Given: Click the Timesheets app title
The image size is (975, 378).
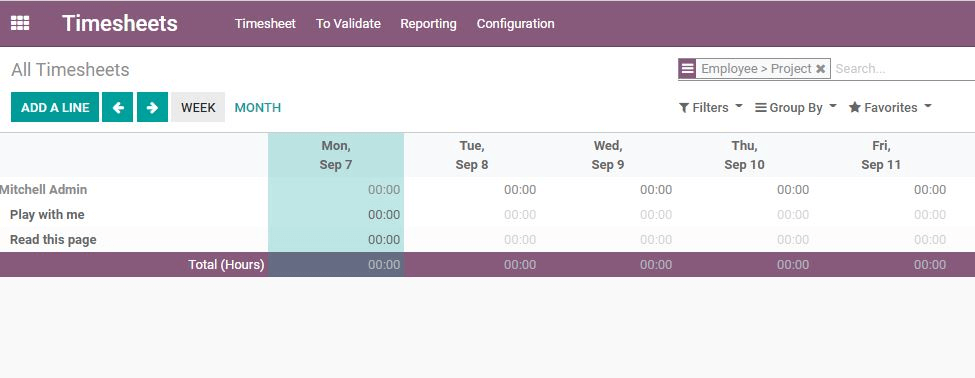Looking at the screenshot, I should click(120, 24).
